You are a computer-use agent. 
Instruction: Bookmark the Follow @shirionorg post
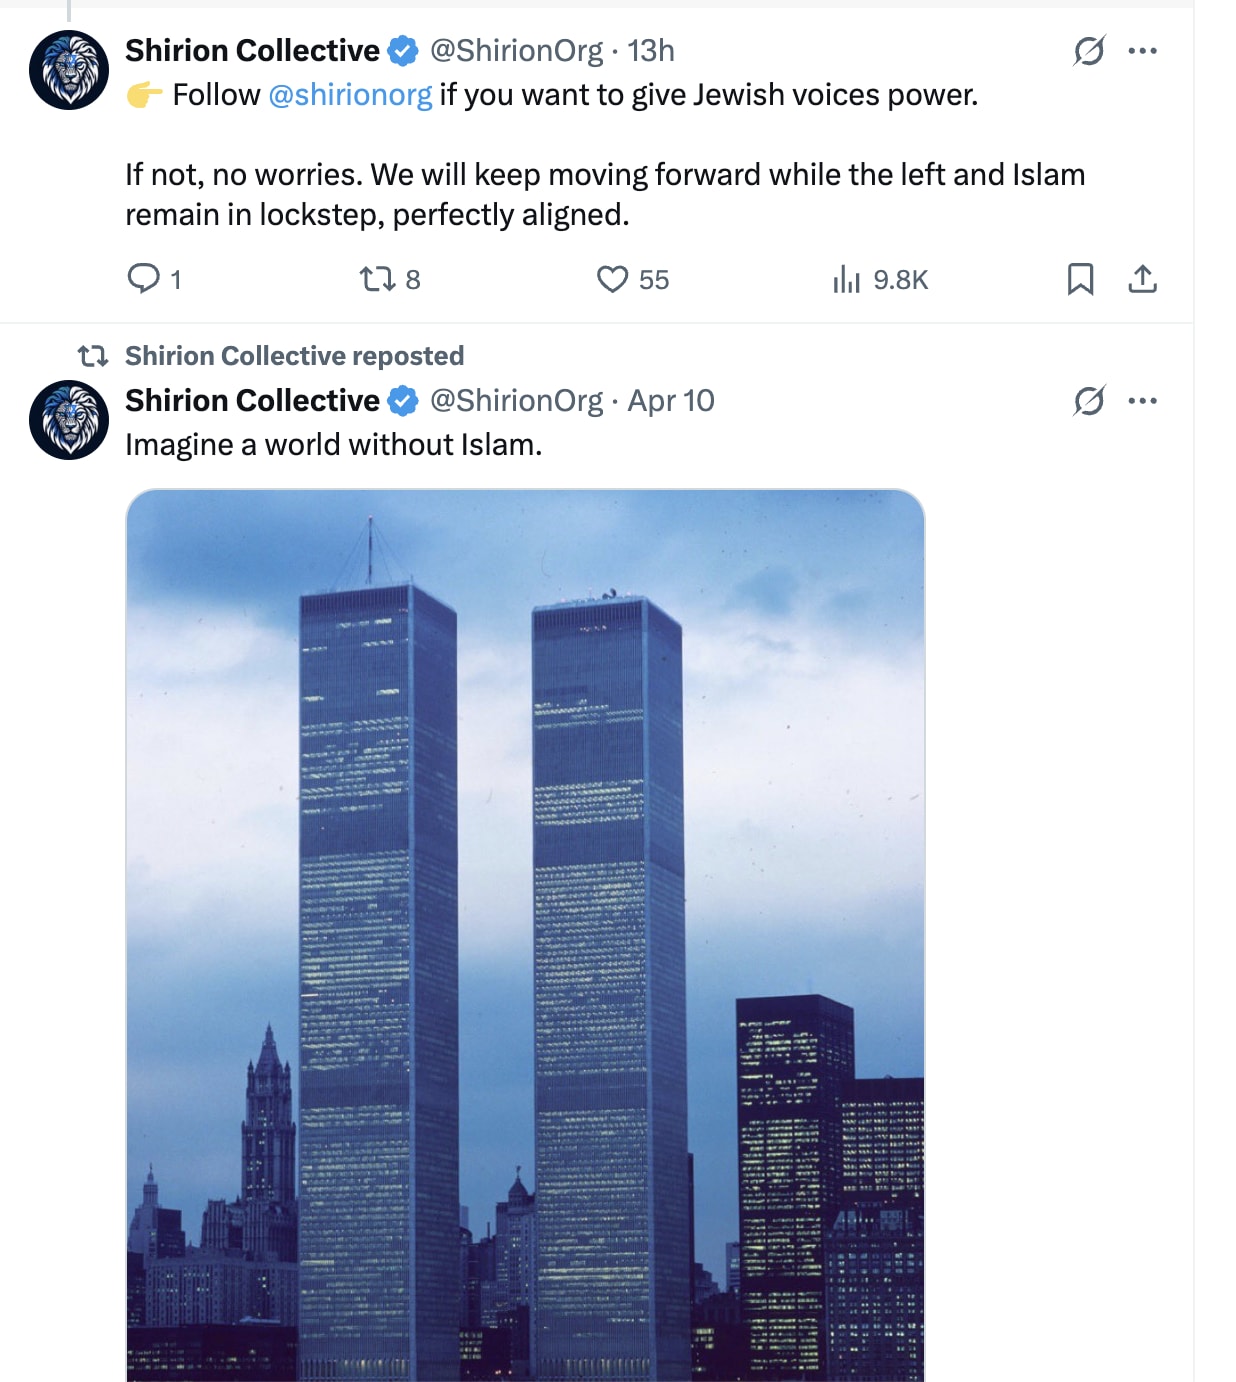1080,279
